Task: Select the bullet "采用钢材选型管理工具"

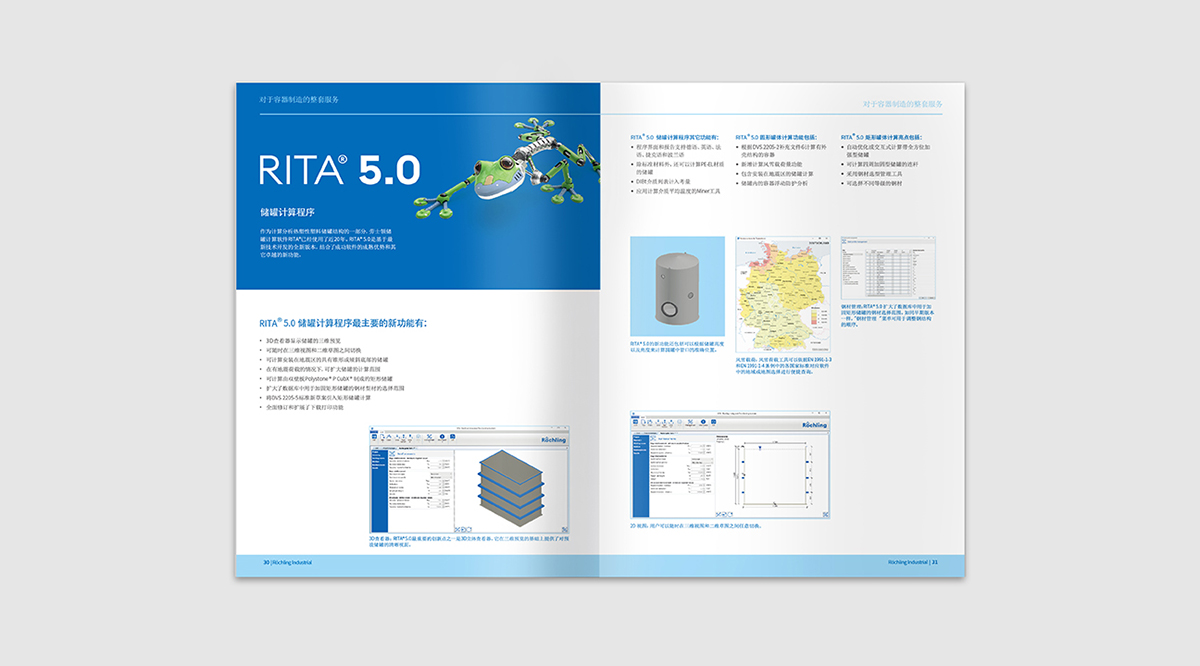Action: pyautogui.click(x=875, y=173)
